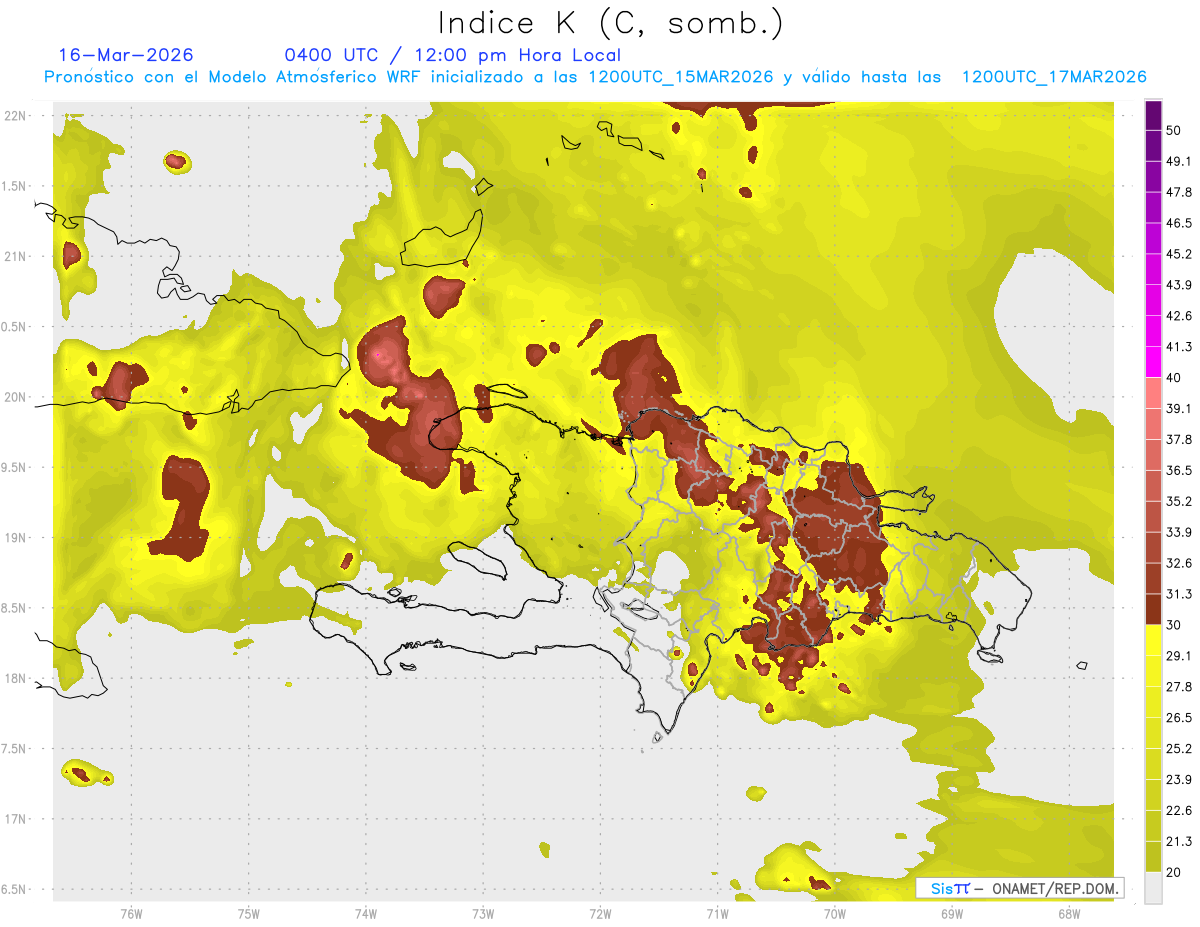This screenshot has height=927, width=1200.
Task: Select the "16-Mar-2026" date label
Action: pyautogui.click(x=126, y=55)
